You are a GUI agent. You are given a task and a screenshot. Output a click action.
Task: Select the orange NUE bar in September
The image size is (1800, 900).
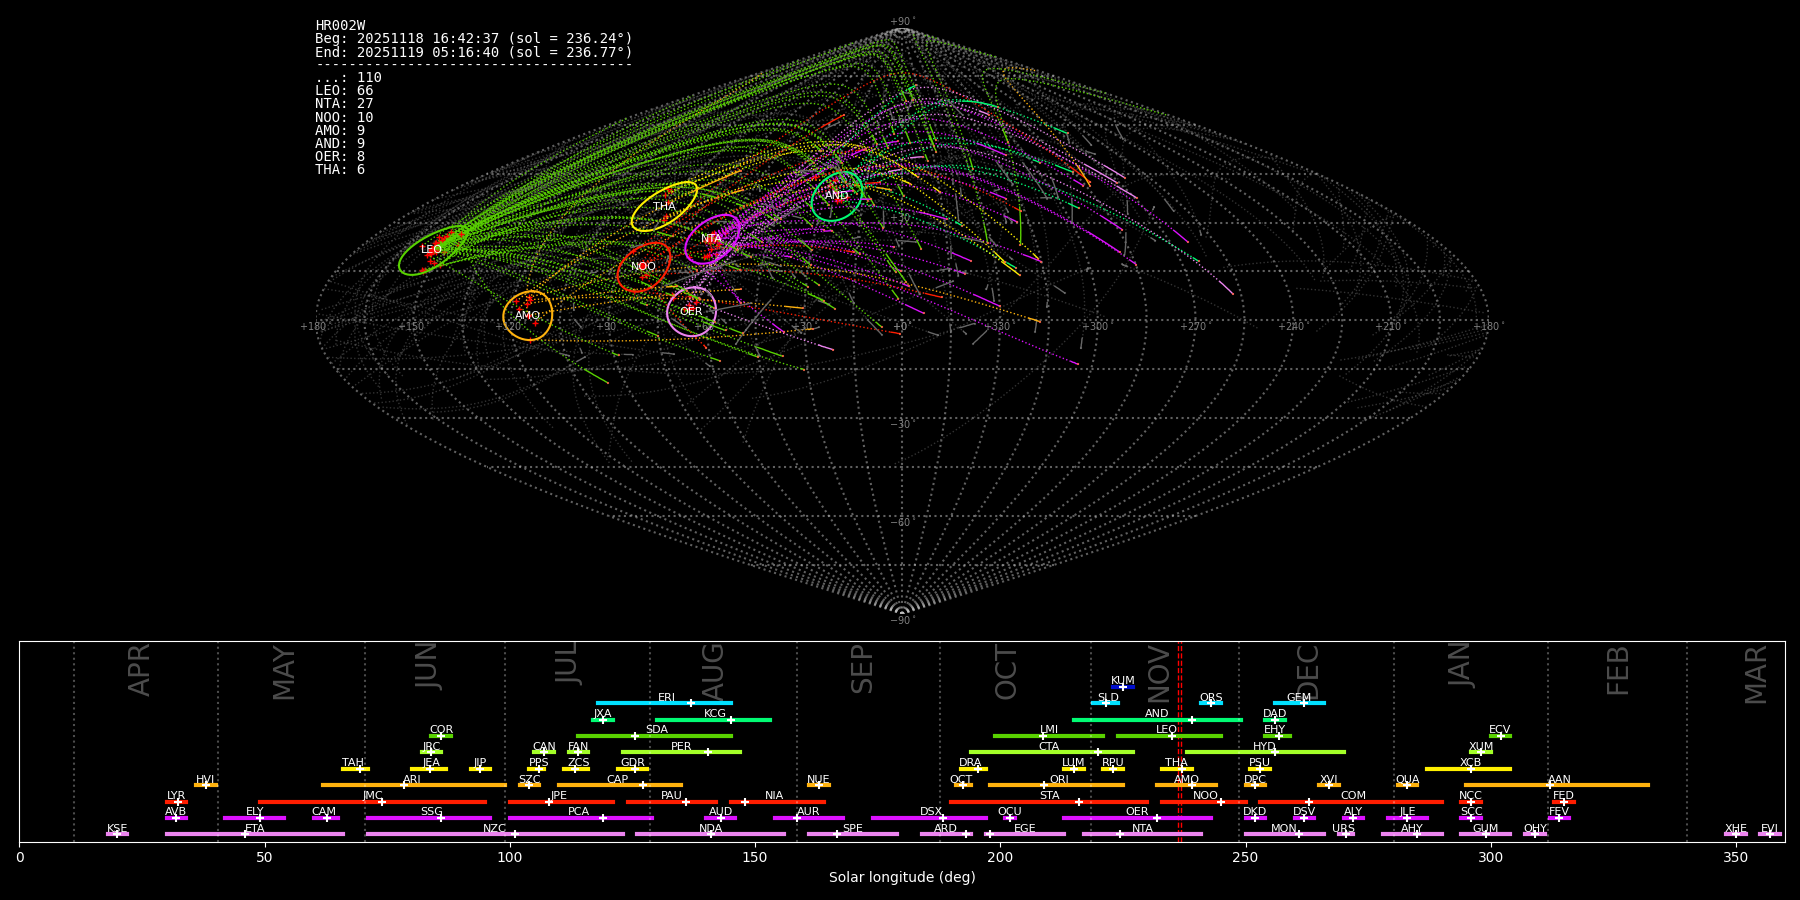818,785
